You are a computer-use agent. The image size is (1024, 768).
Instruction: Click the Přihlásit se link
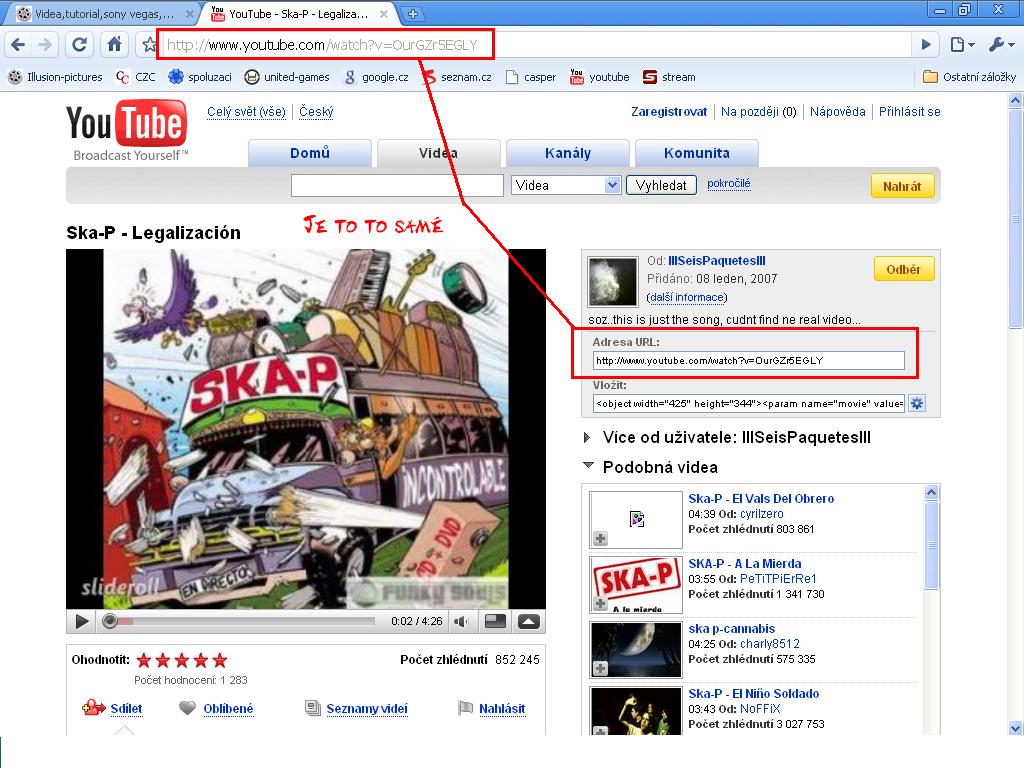click(910, 112)
